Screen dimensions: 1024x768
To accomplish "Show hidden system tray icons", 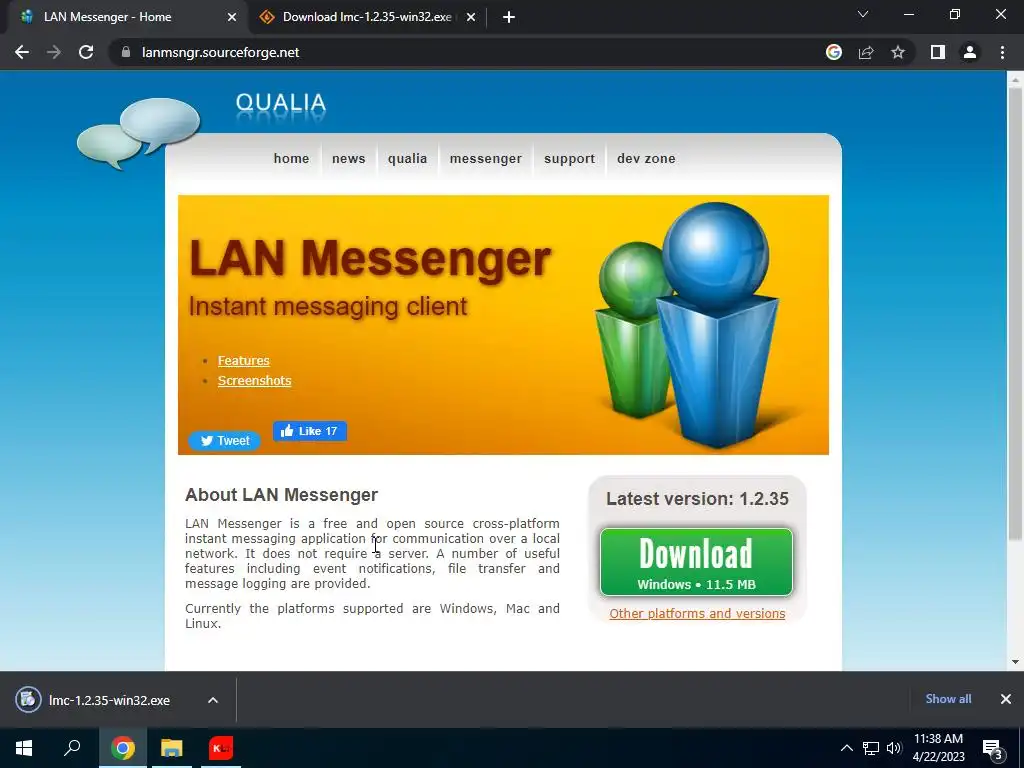I will [846, 748].
